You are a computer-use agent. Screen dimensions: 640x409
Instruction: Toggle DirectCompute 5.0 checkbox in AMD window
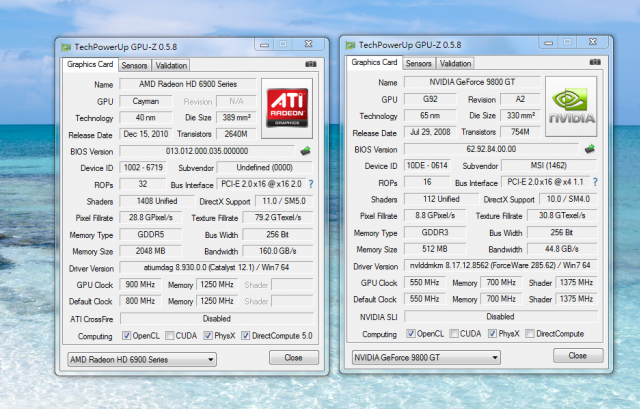click(245, 336)
